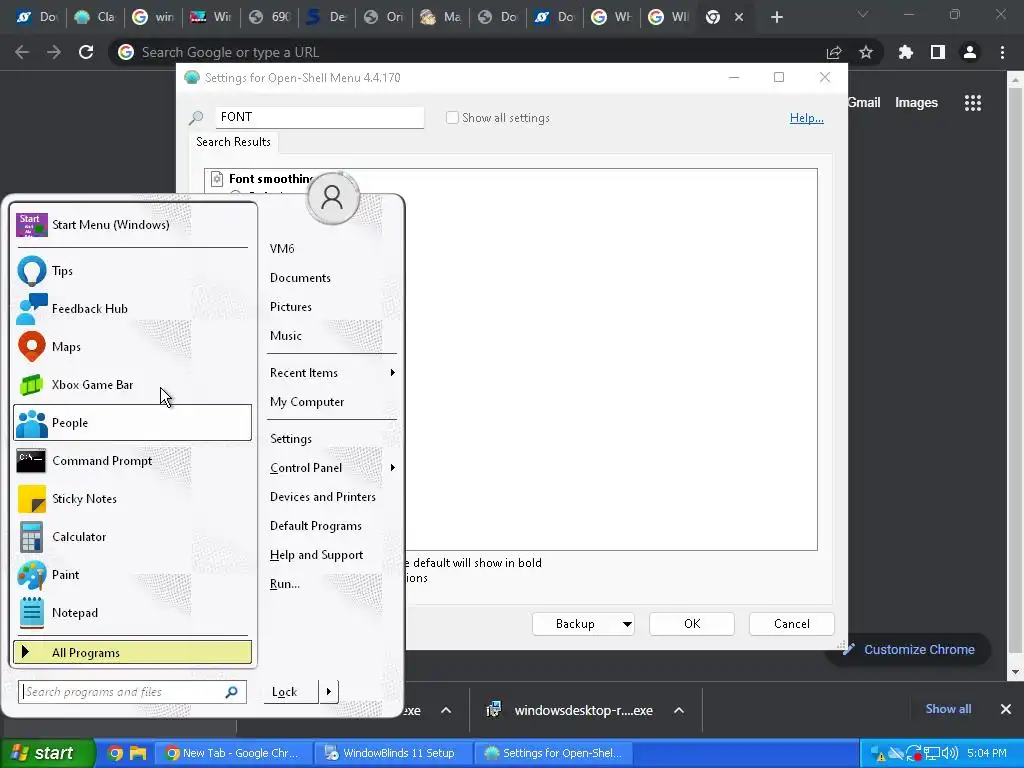Launch Feedback Hub app
This screenshot has height=768, width=1024.
132,308
